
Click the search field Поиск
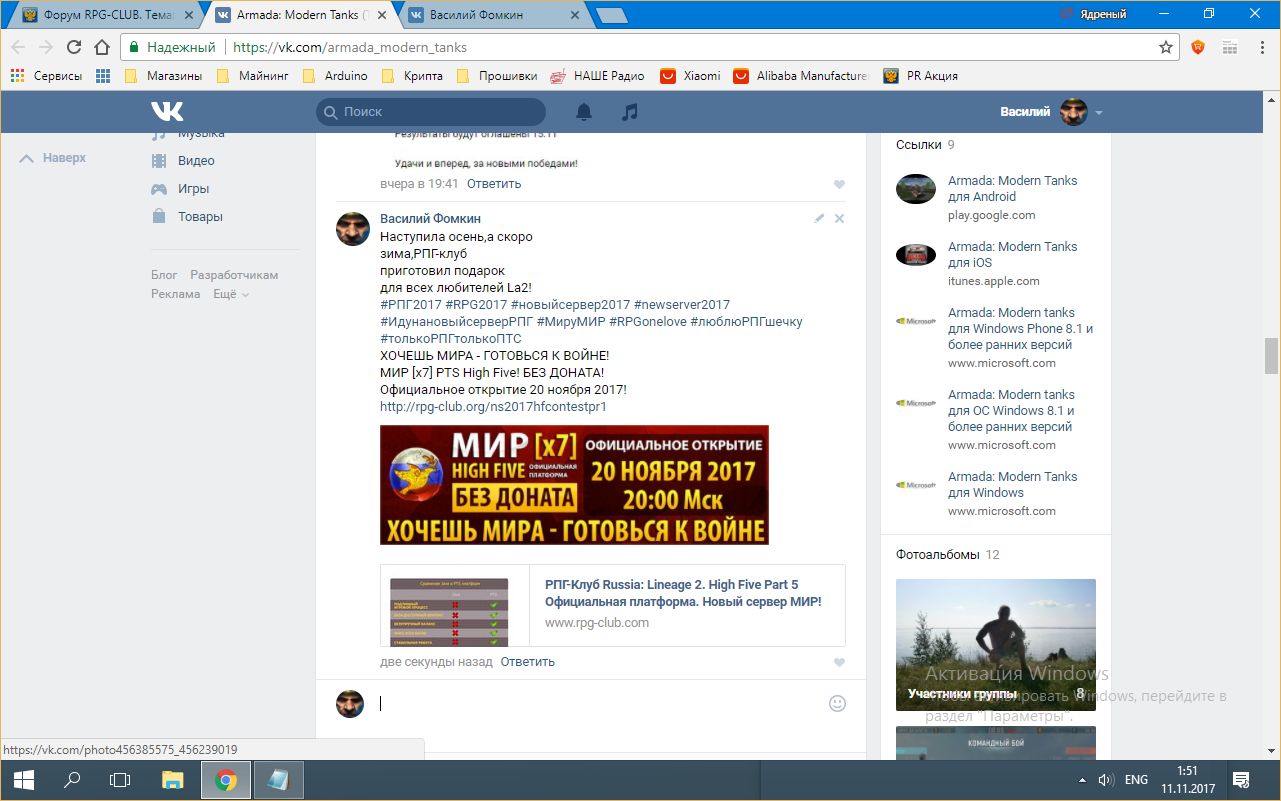coord(431,112)
